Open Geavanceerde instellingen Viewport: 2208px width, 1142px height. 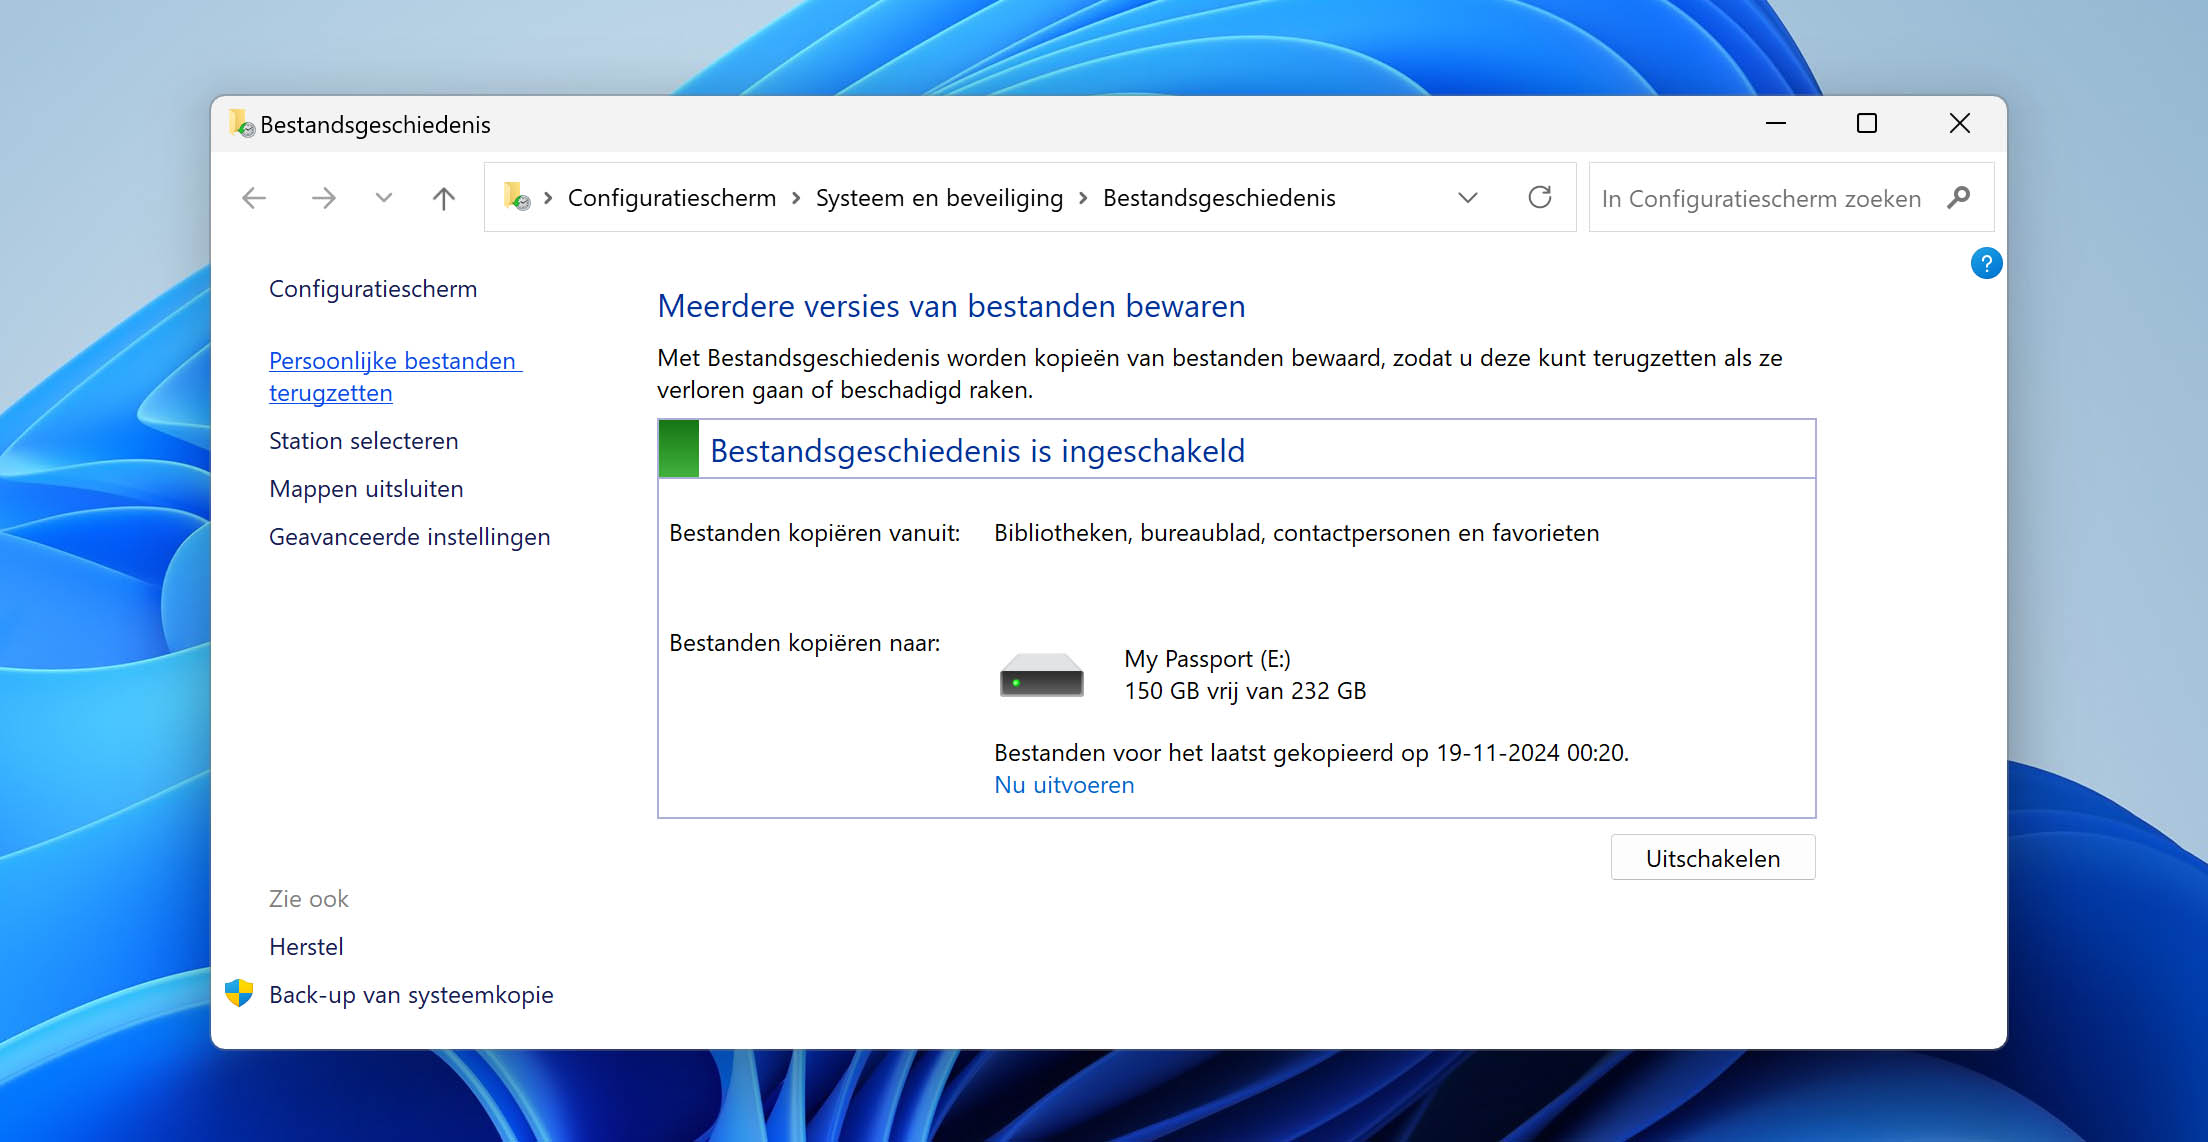pos(409,537)
